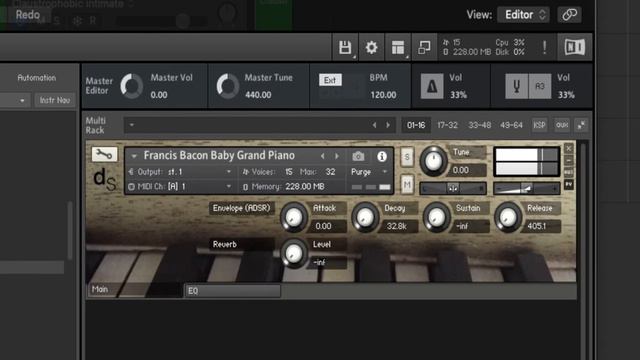
Task: Expand the instrument name dropdown arrow
Action: click(134, 156)
